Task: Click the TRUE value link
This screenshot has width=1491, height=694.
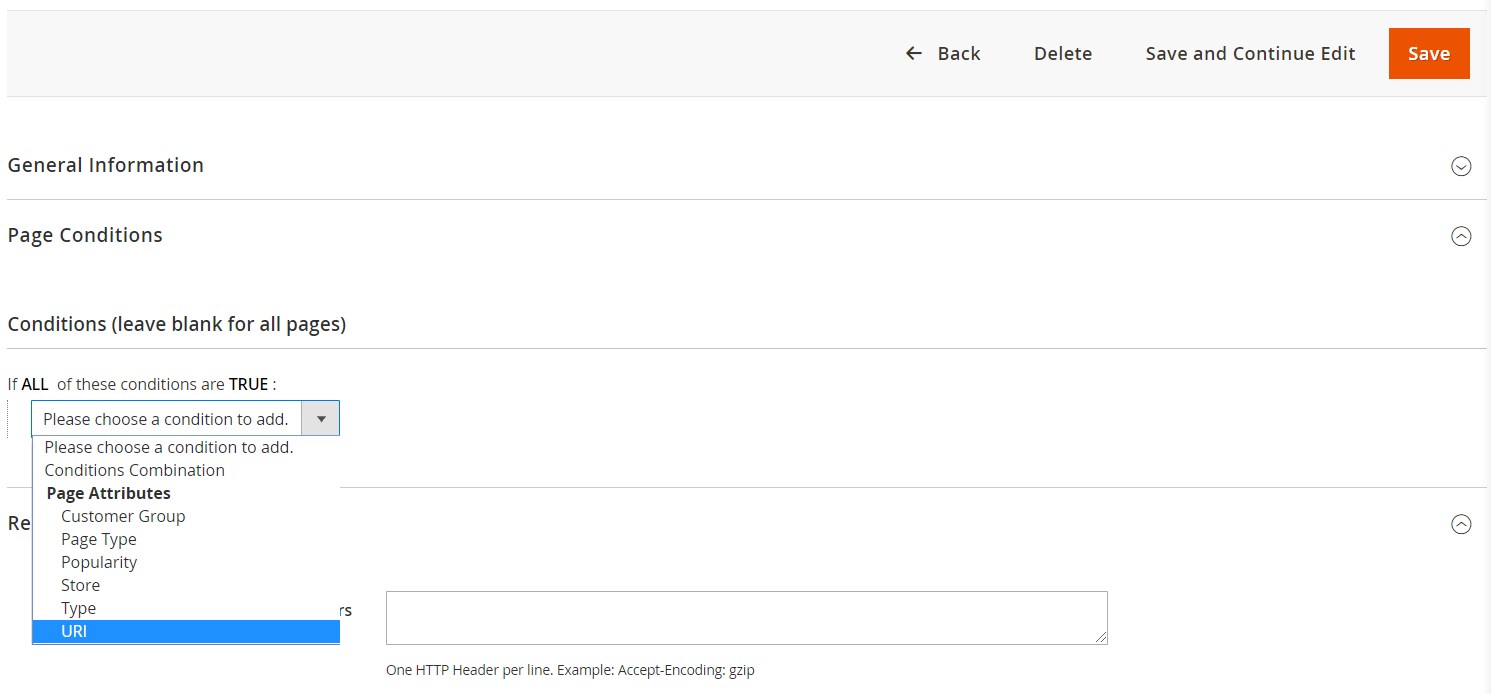Action: click(x=248, y=384)
